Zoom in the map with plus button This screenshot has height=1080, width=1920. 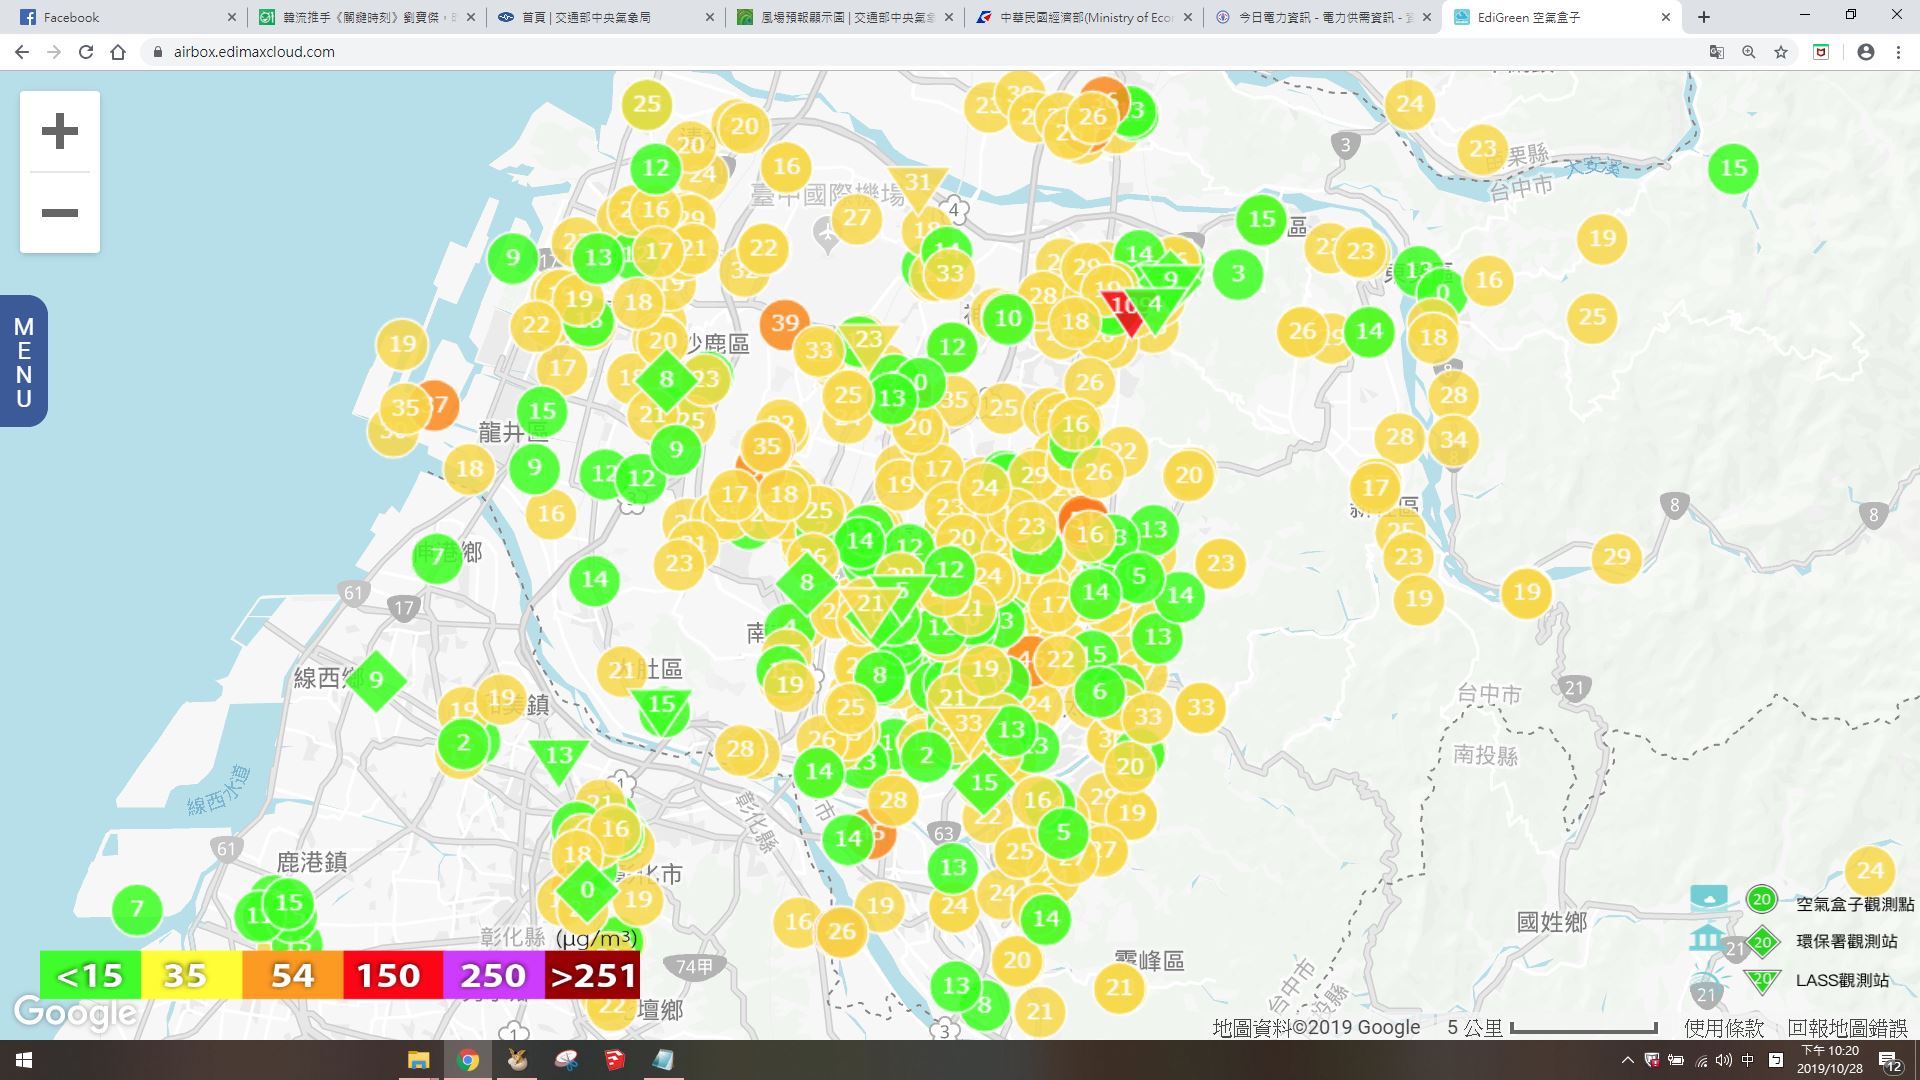point(60,131)
